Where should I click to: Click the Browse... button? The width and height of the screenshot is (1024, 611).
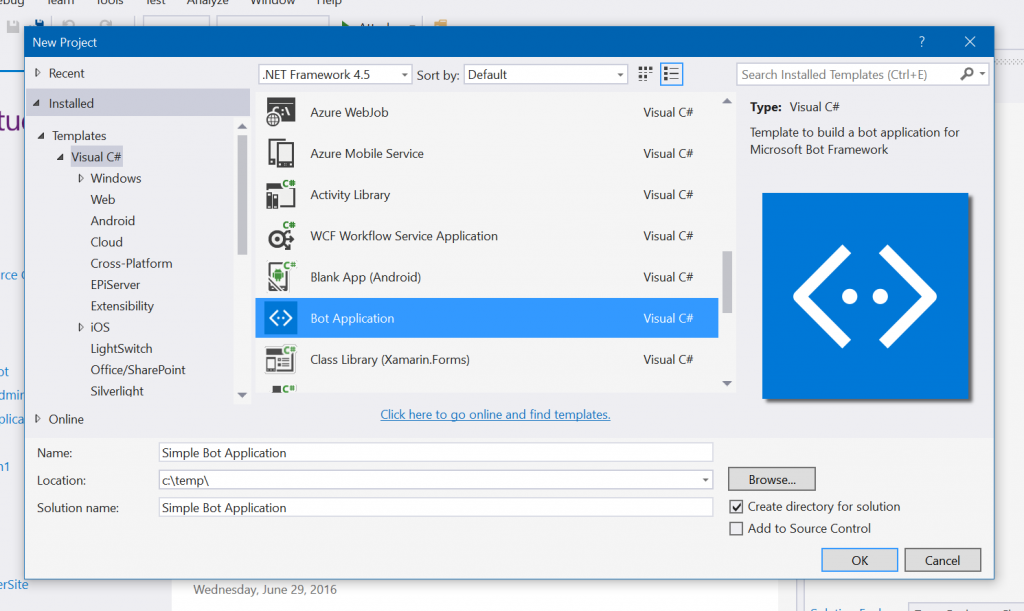772,479
